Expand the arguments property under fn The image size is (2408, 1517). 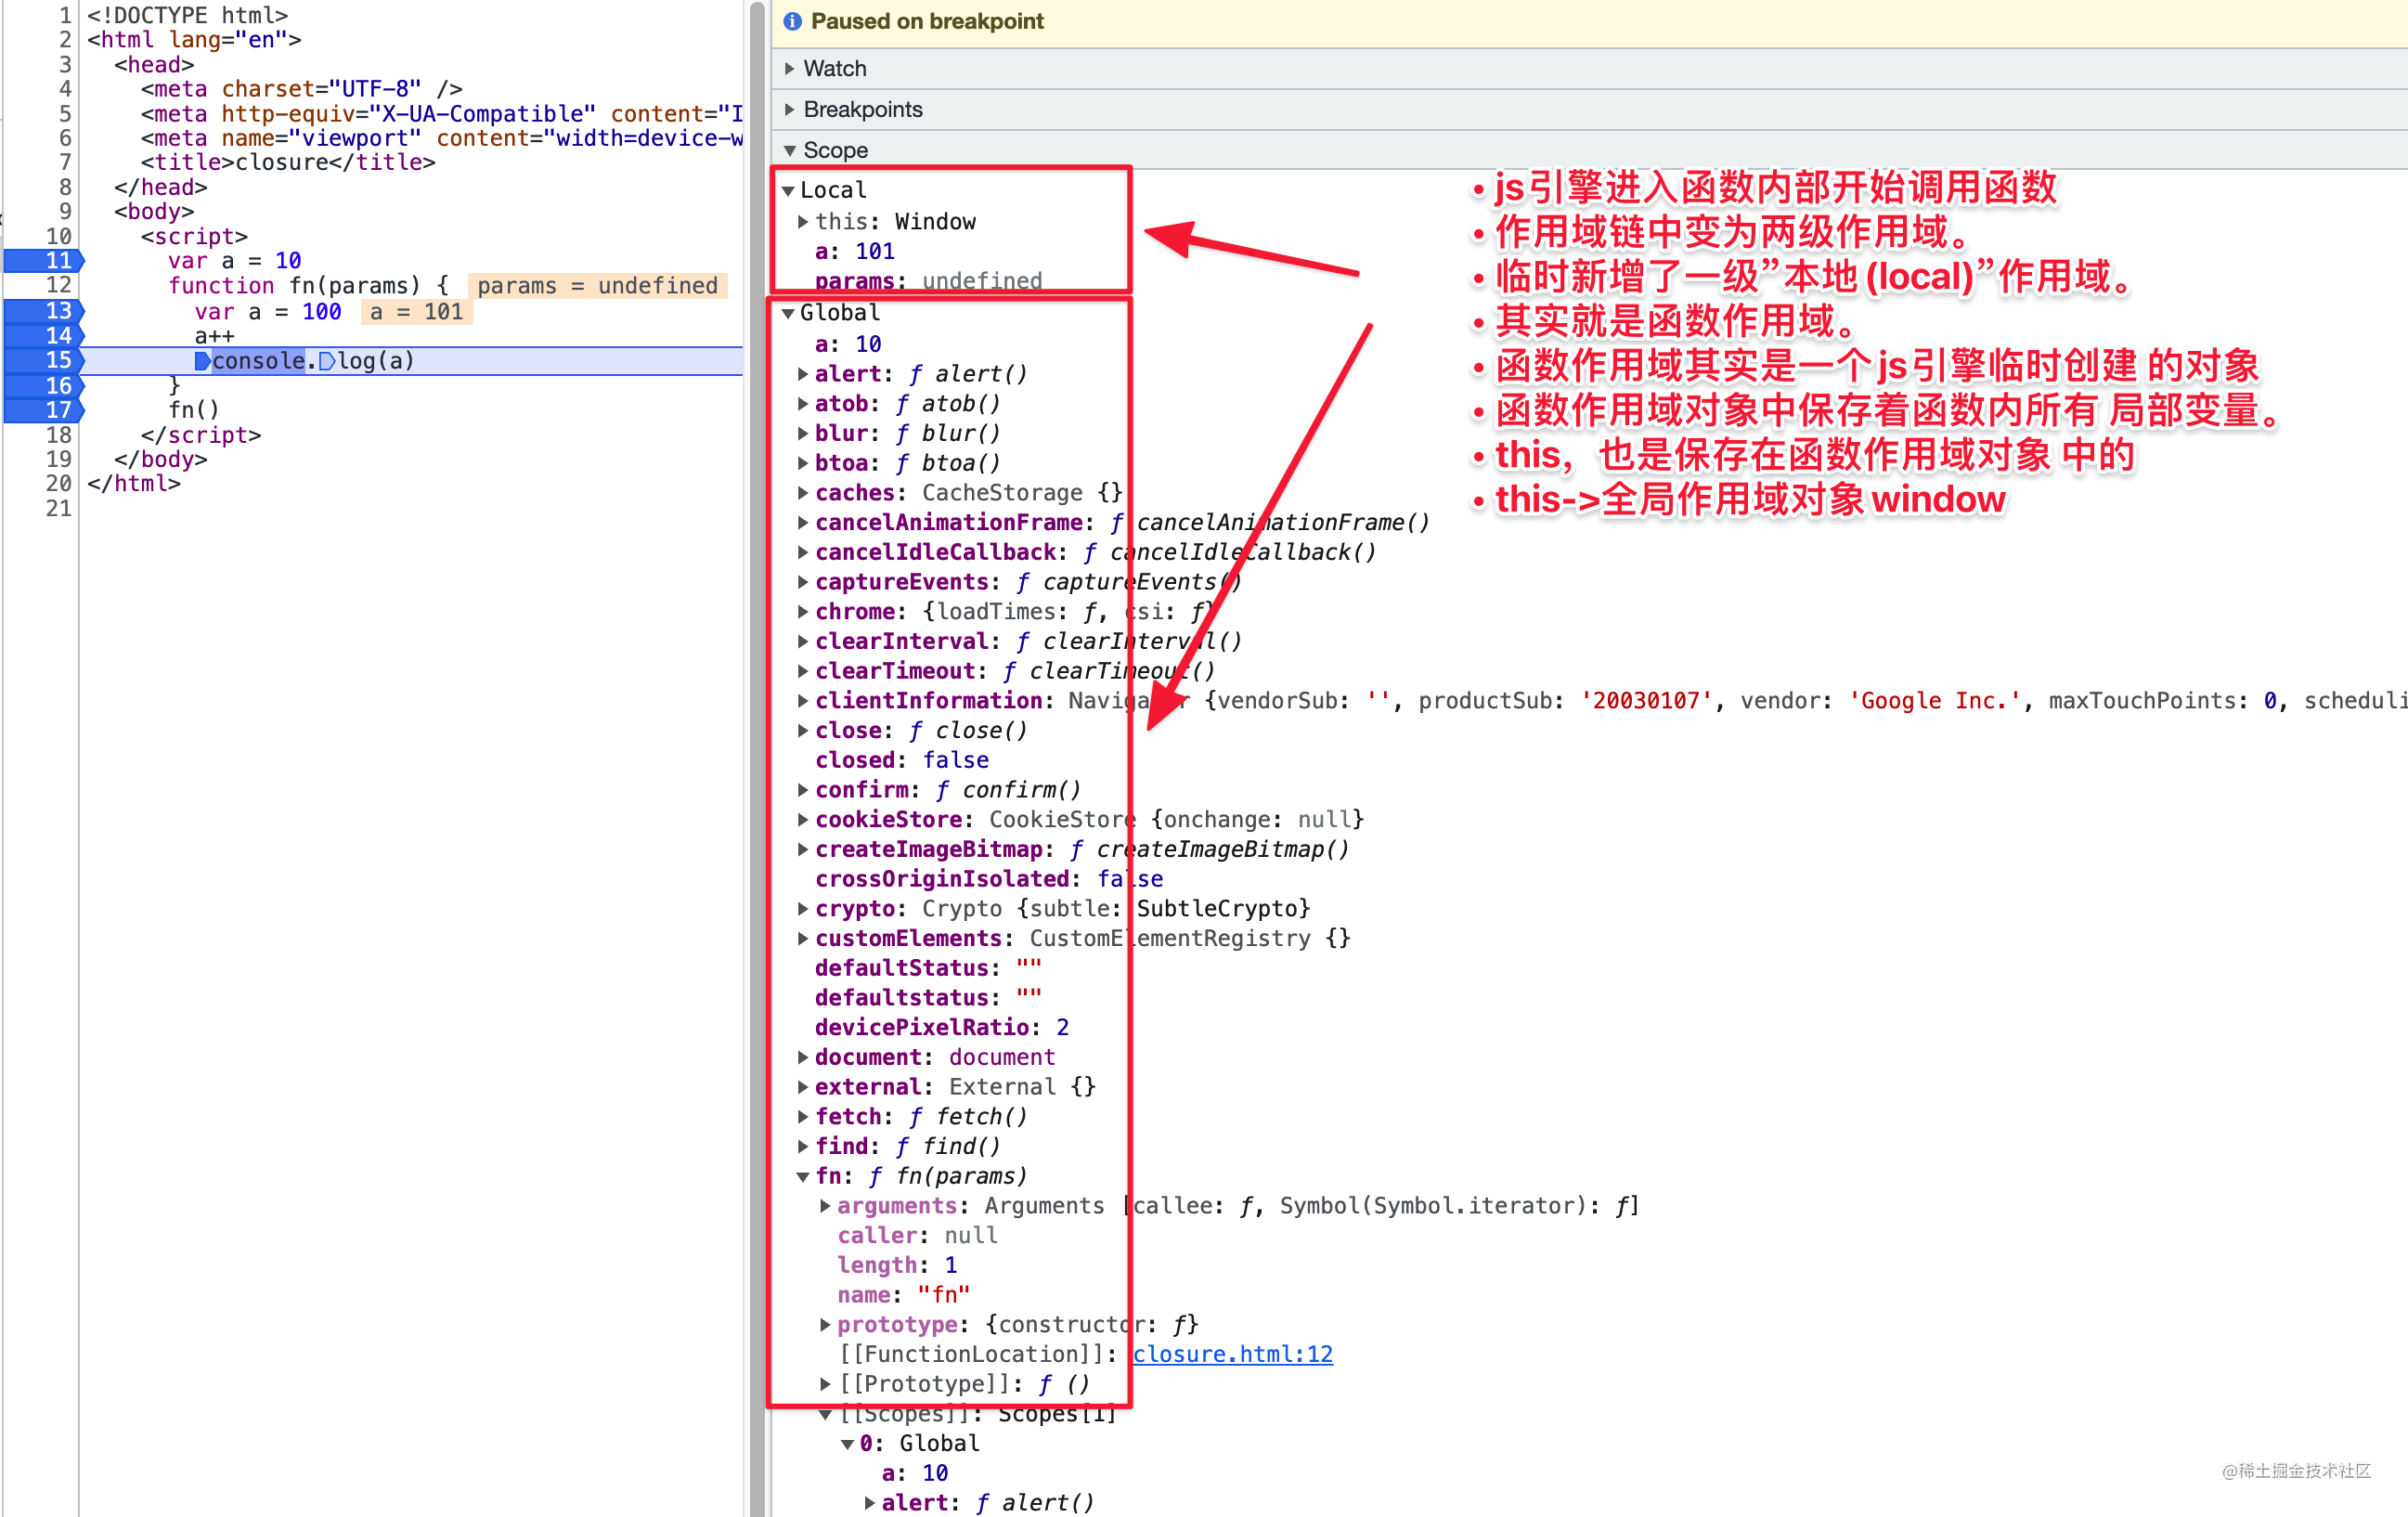825,1205
